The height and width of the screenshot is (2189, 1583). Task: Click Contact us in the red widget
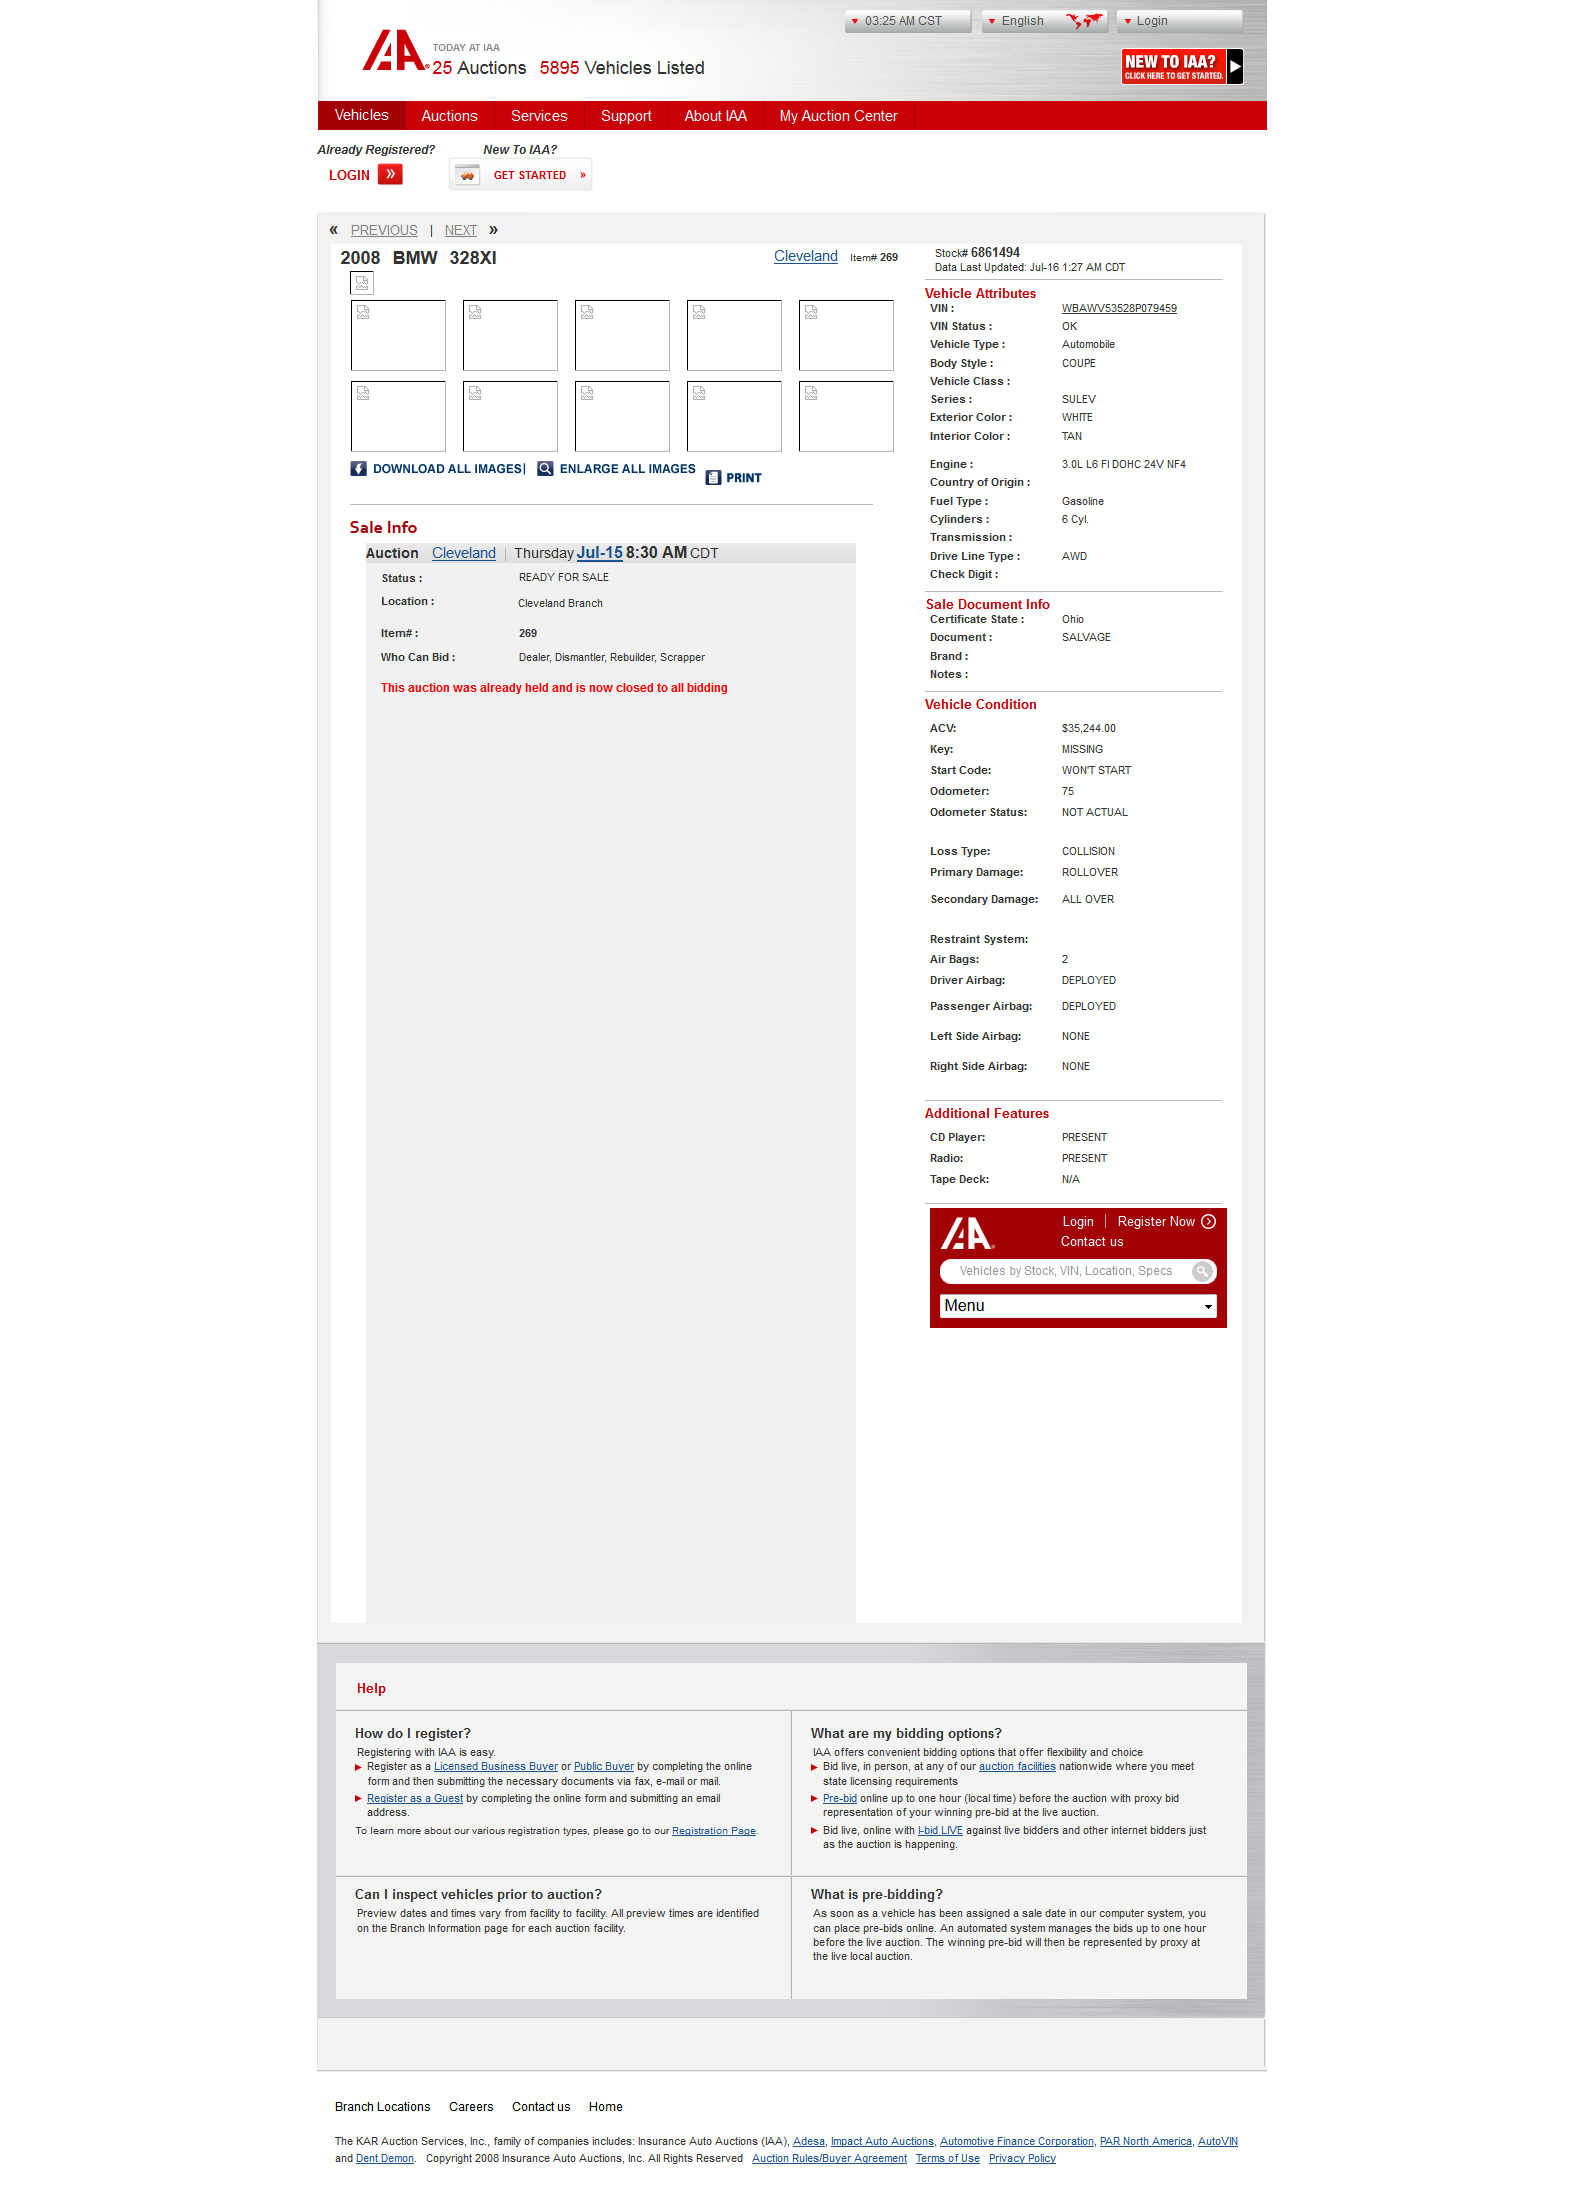click(x=1092, y=1242)
